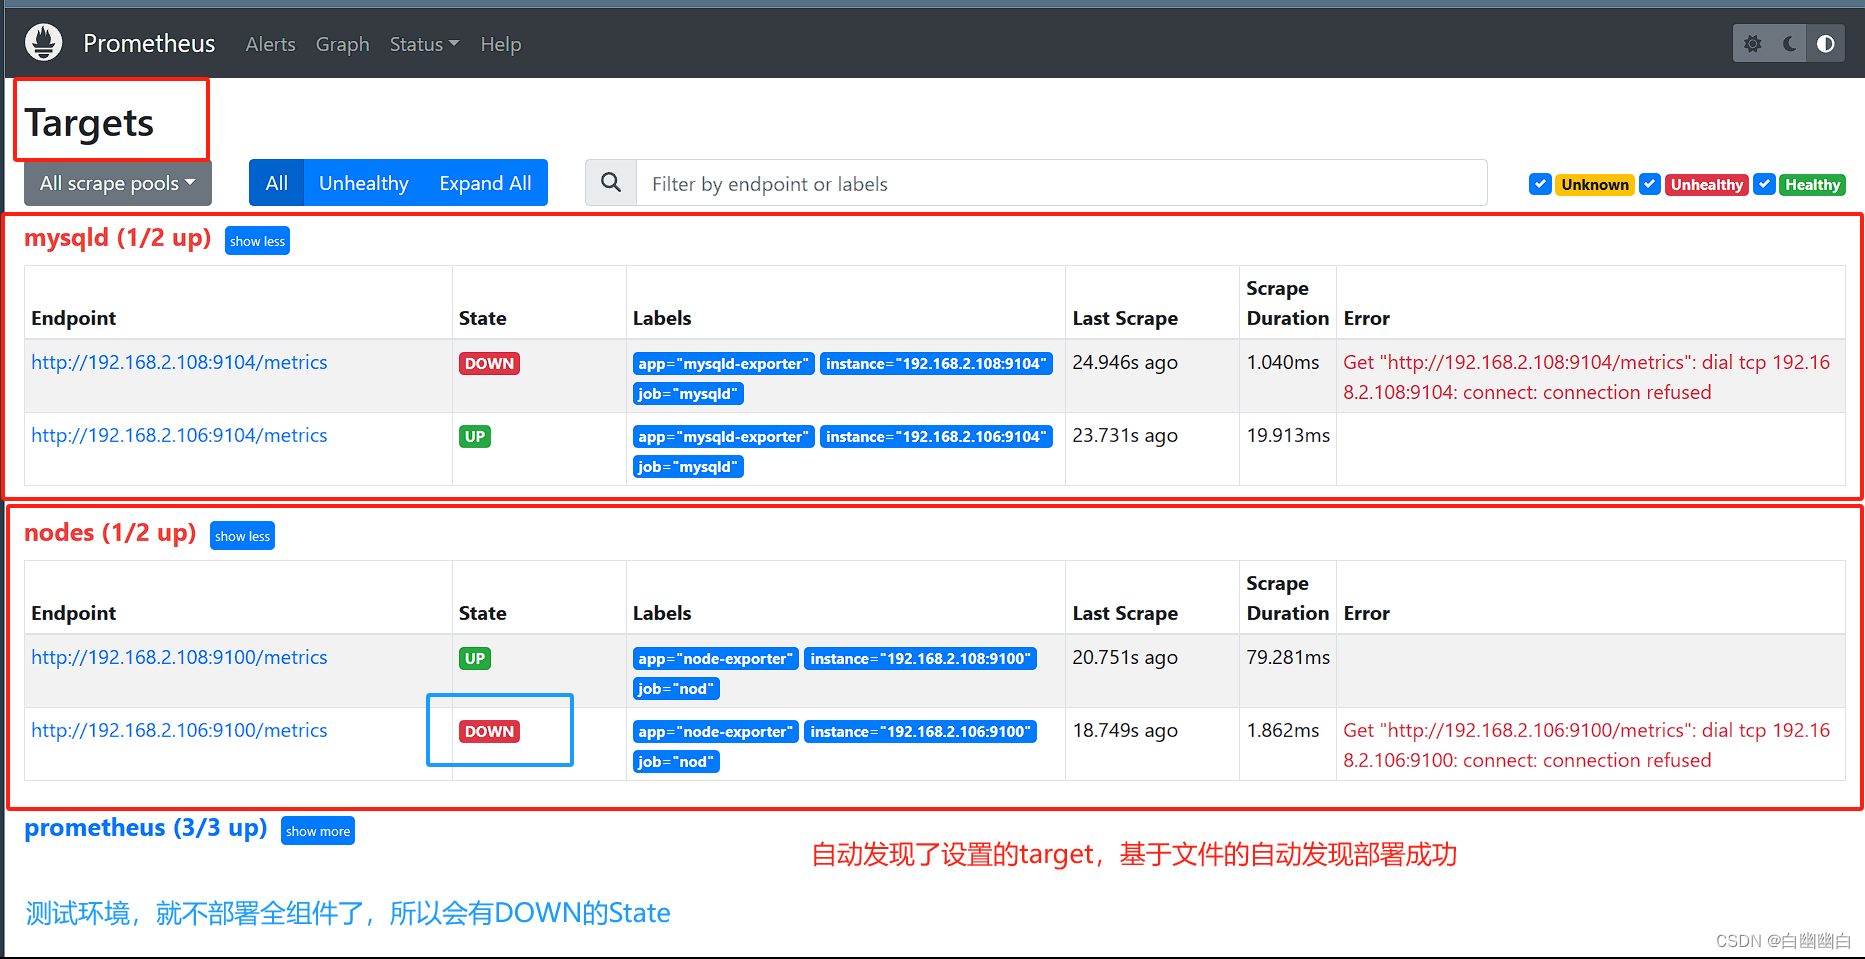Image resolution: width=1865 pixels, height=959 pixels.
Task: Click the nodes (1/2 up) heading
Action: [x=110, y=533]
